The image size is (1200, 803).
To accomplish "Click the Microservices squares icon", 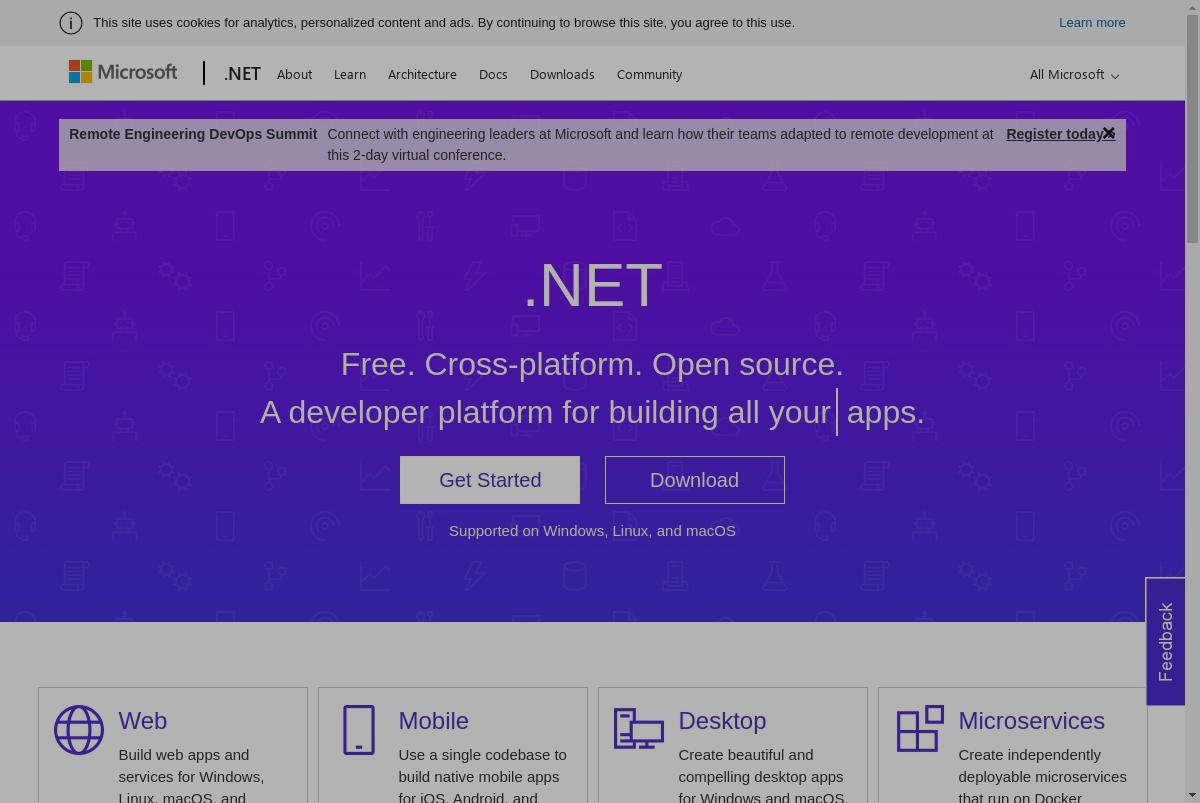I will 920,729.
